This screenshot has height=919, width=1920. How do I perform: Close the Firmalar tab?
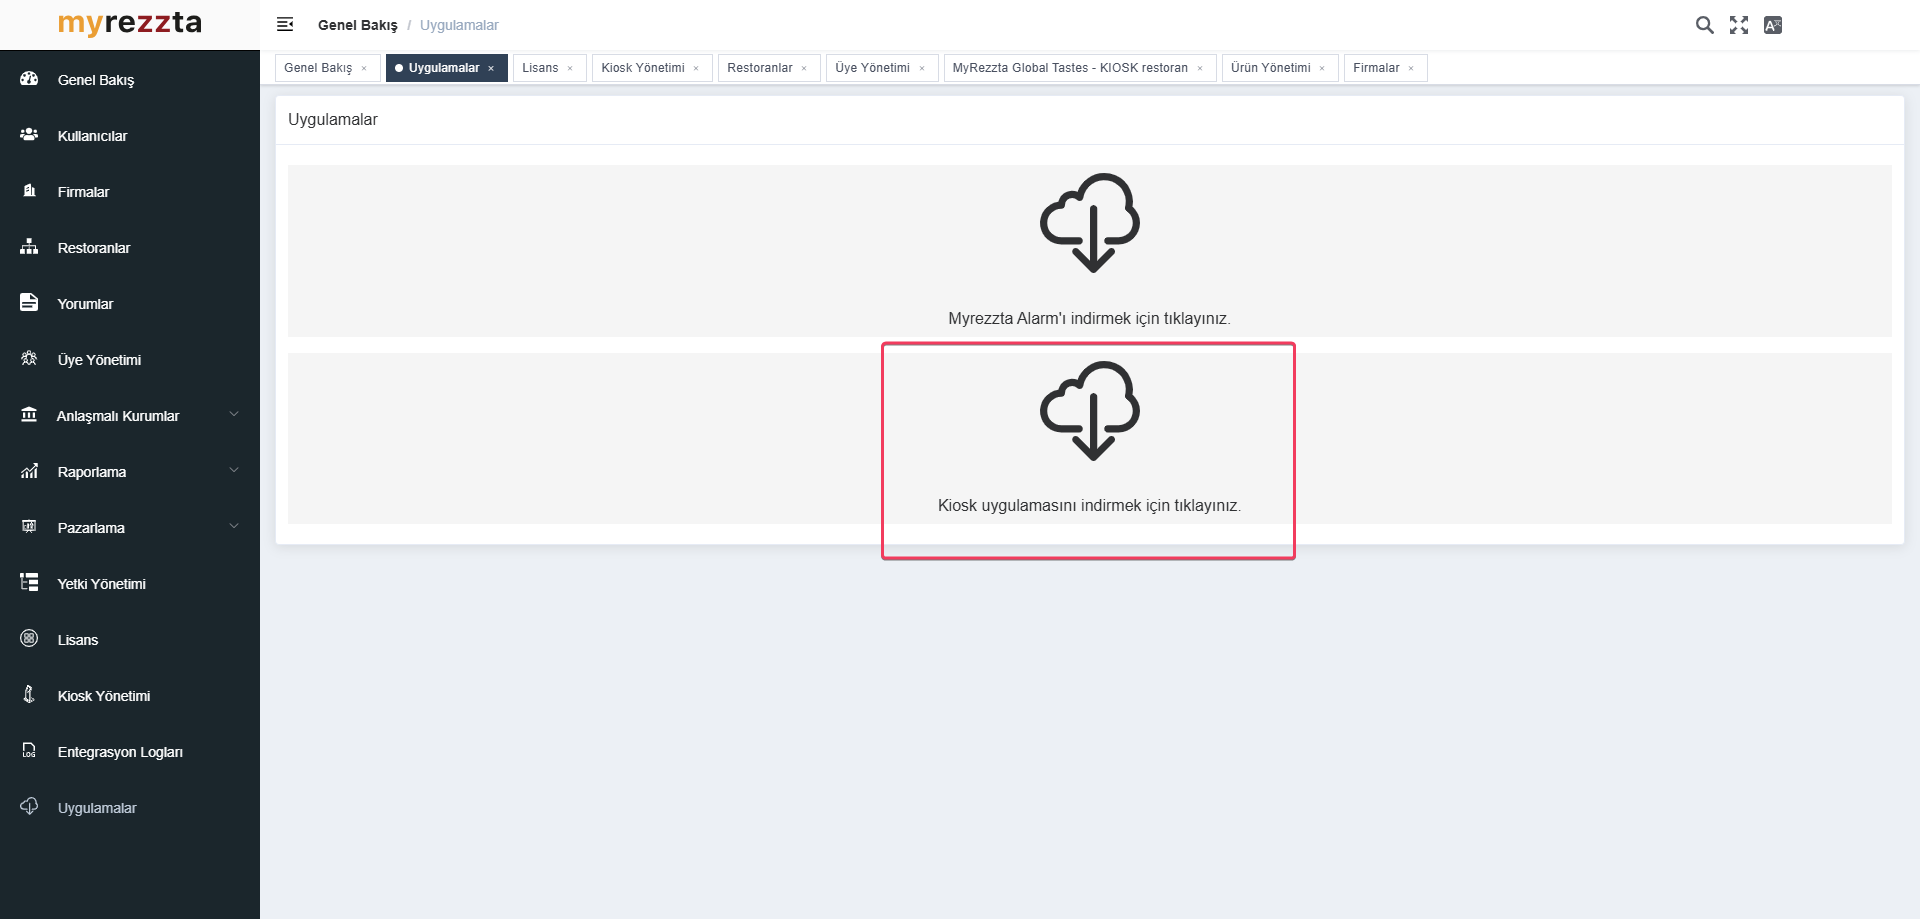pos(1411,69)
